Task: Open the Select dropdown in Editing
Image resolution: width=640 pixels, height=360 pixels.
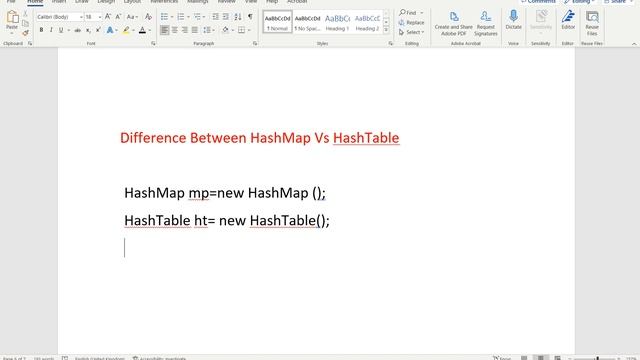Action: (411, 32)
